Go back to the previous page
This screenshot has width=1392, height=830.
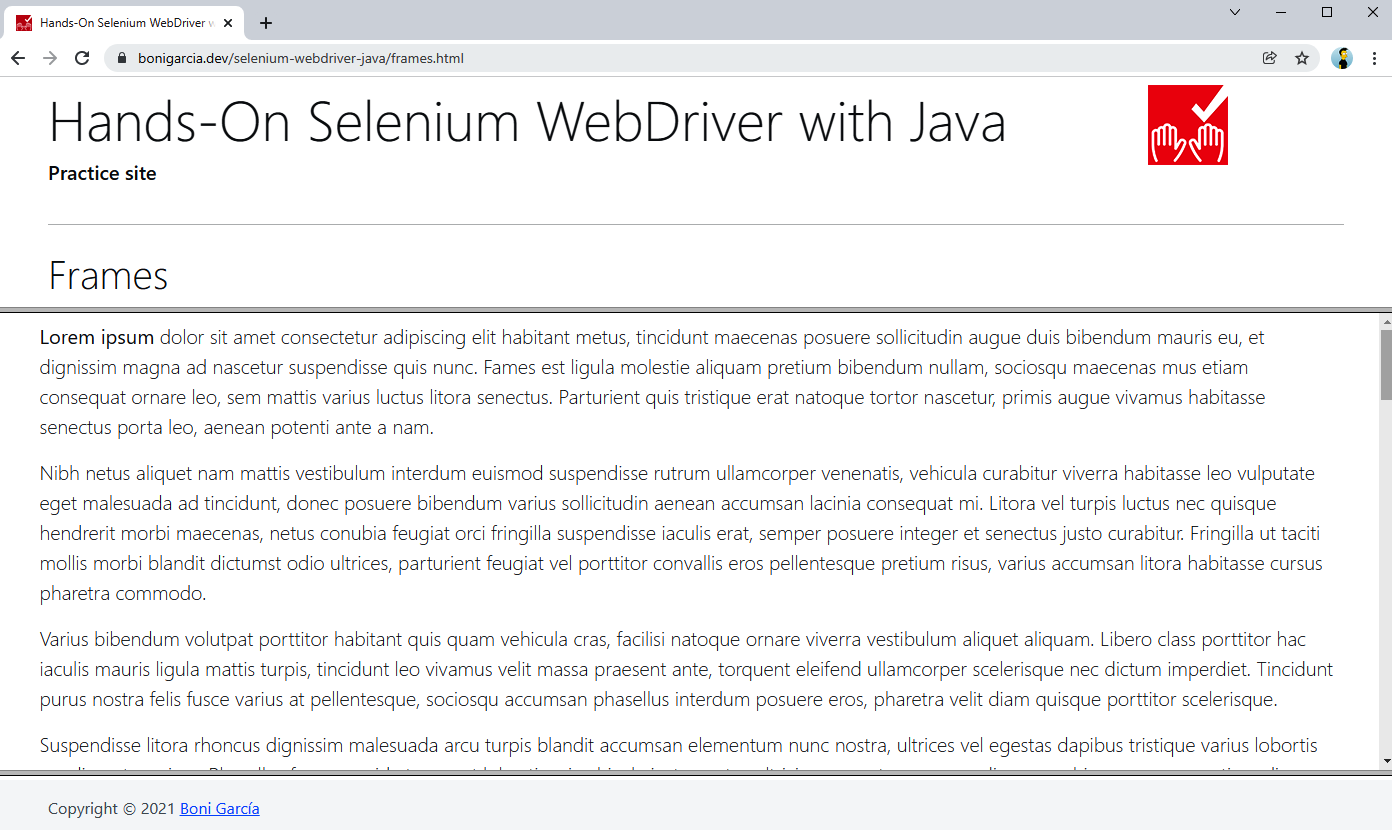[x=18, y=58]
